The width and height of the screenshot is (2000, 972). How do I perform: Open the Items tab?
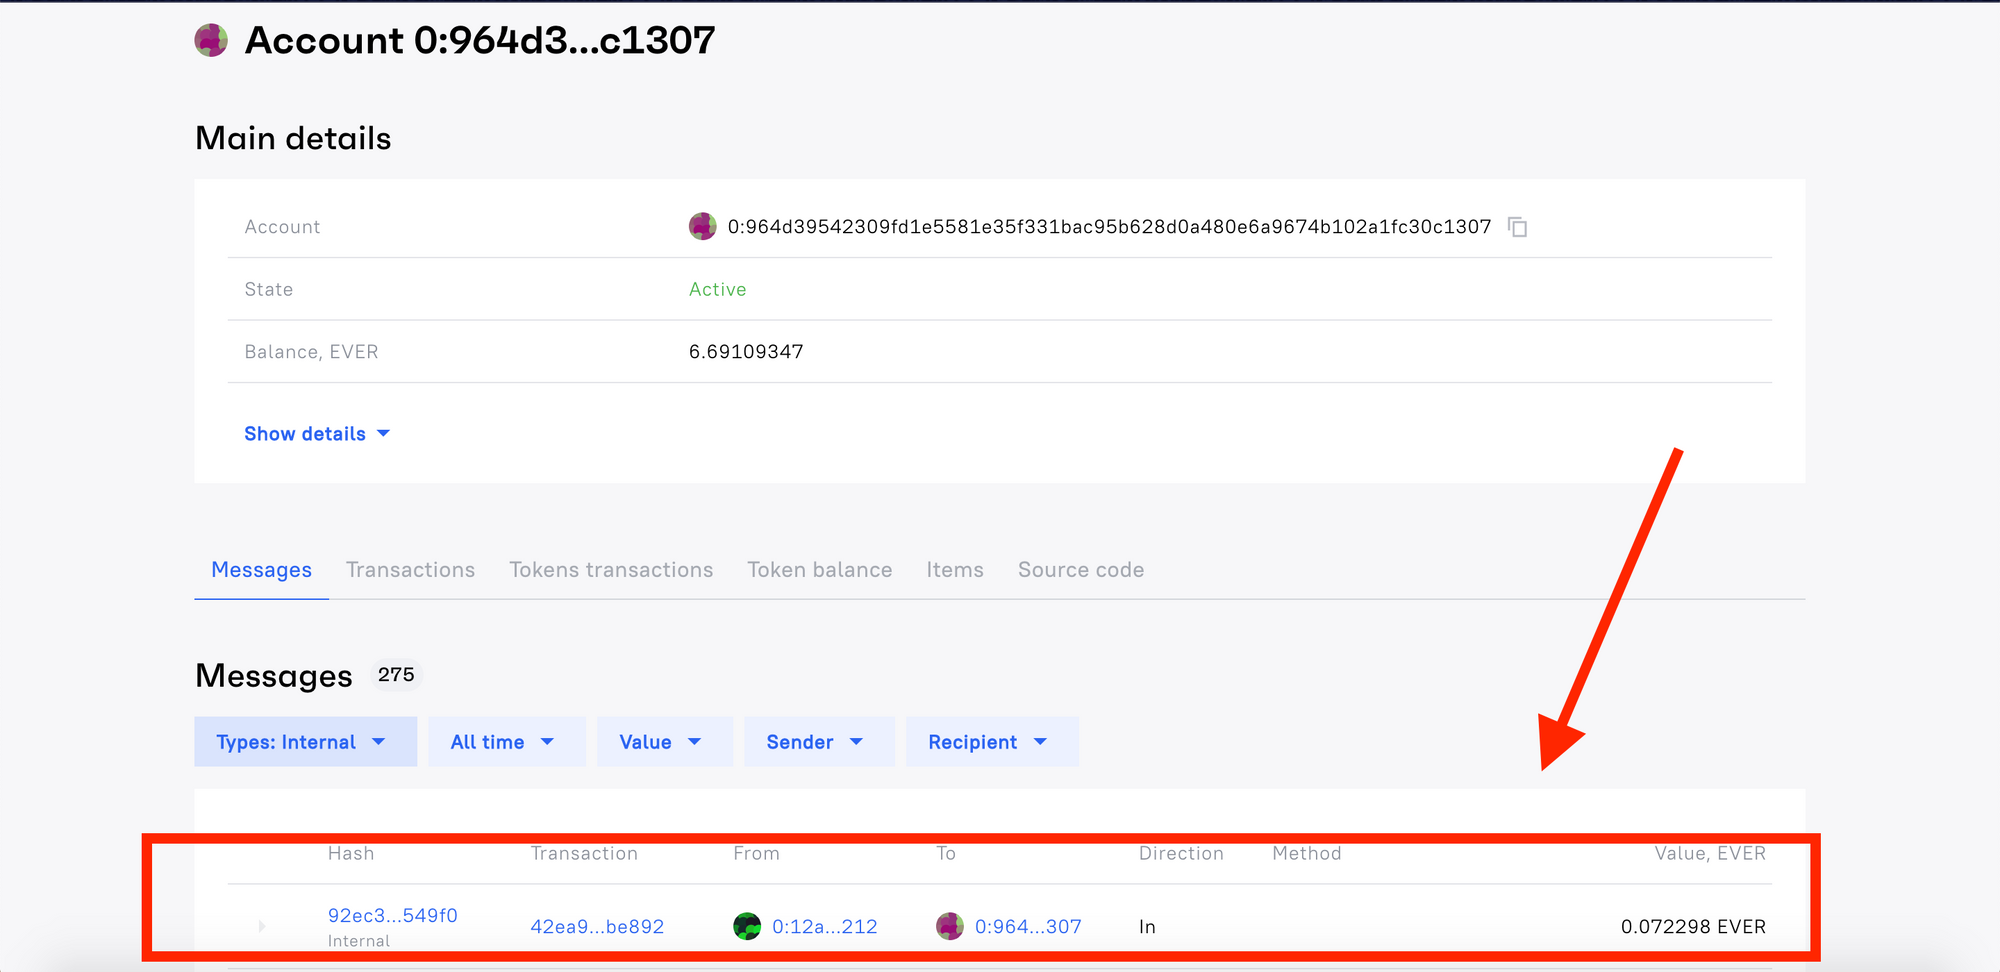click(955, 570)
